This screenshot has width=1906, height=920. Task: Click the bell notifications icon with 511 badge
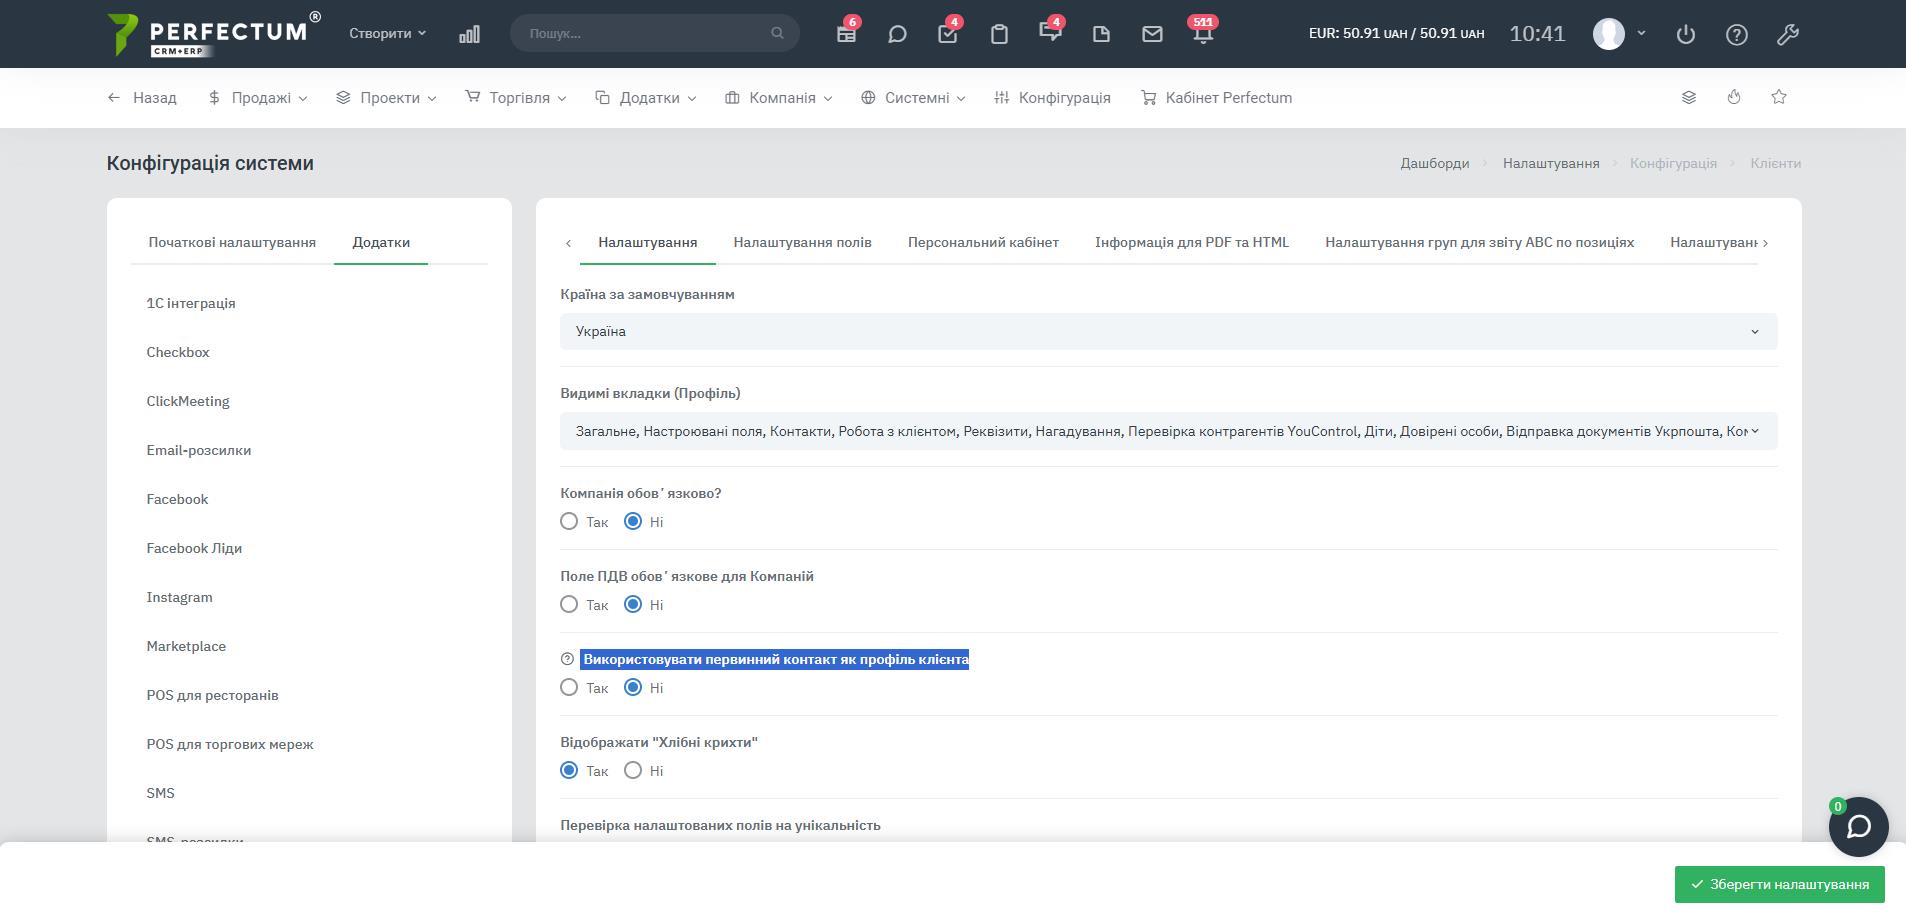pyautogui.click(x=1203, y=34)
